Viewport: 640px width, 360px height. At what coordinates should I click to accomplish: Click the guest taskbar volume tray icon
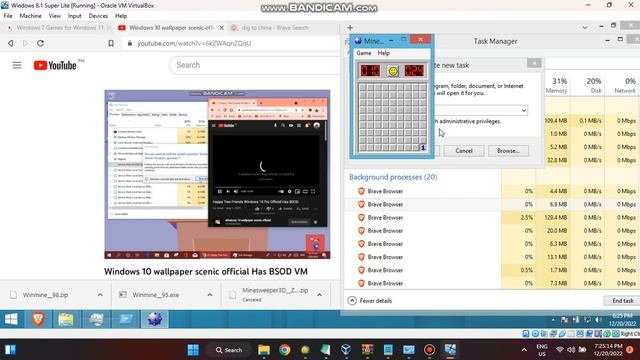[598, 320]
